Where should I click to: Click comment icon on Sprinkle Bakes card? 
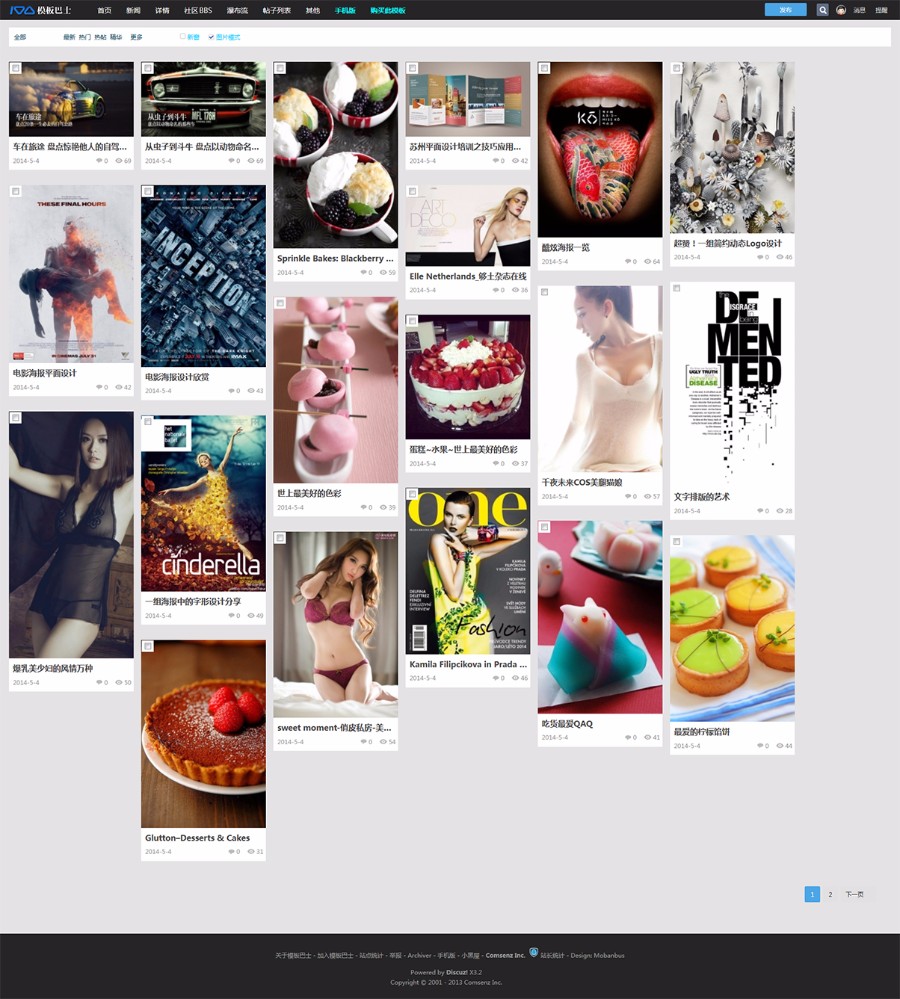point(364,273)
